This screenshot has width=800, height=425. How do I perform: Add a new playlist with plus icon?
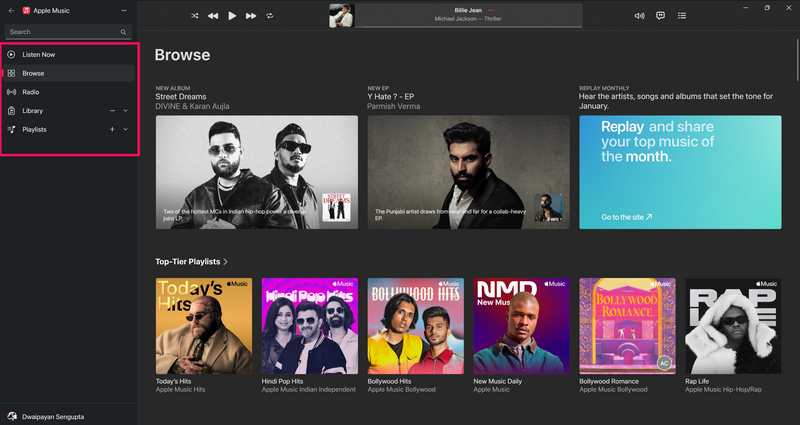112,129
